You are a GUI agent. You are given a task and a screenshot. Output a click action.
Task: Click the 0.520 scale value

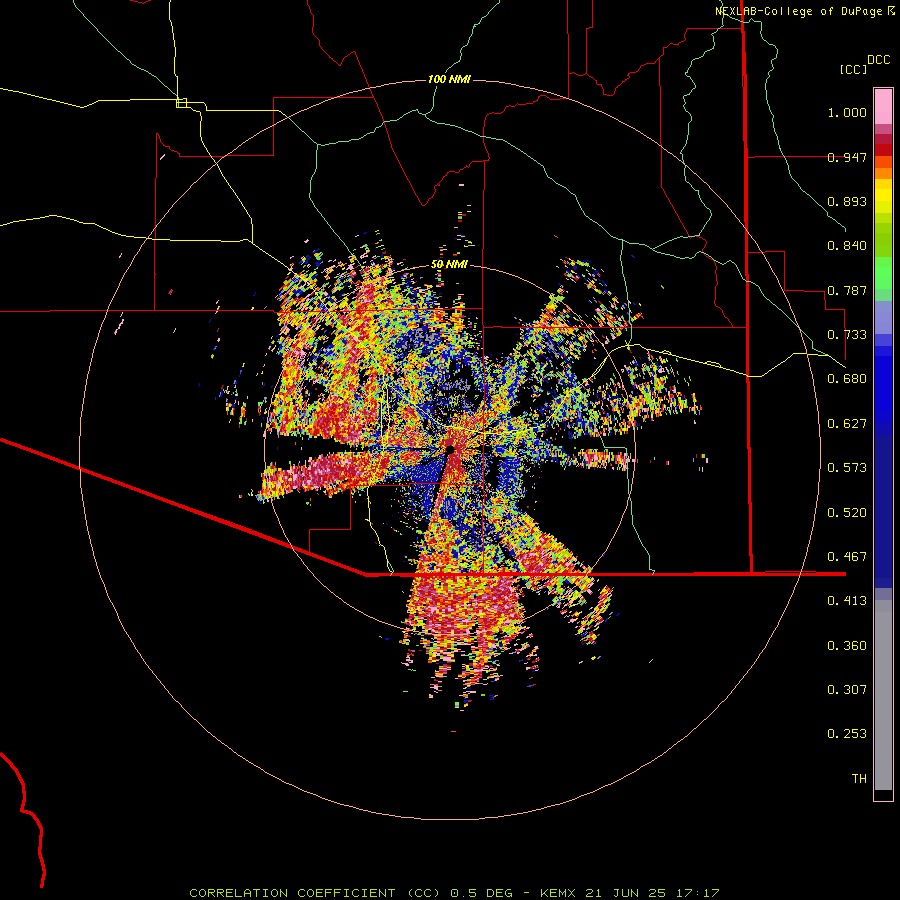point(847,513)
